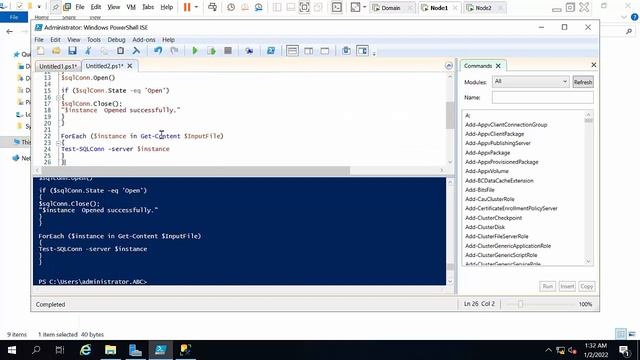Click the Copy button in Commands pane
640x360 pixels.
587,287
